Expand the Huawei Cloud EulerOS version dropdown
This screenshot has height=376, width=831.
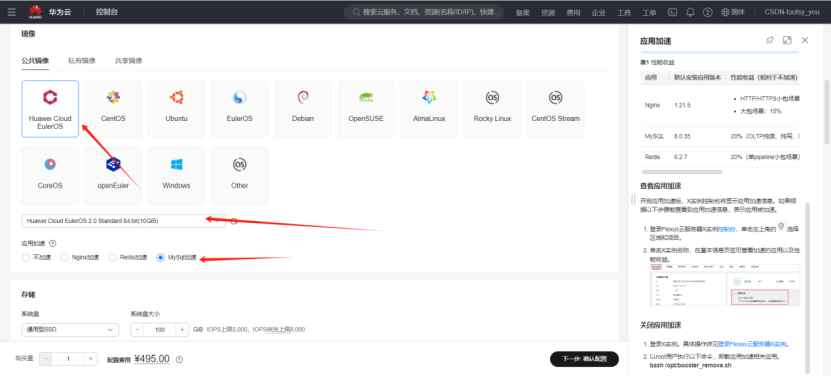coord(123,221)
